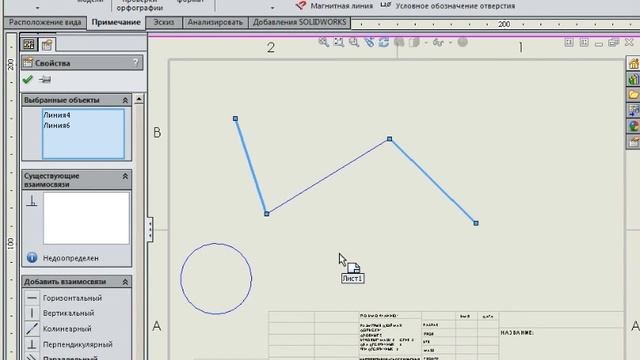Click the peak vertex of sketch

389,139
